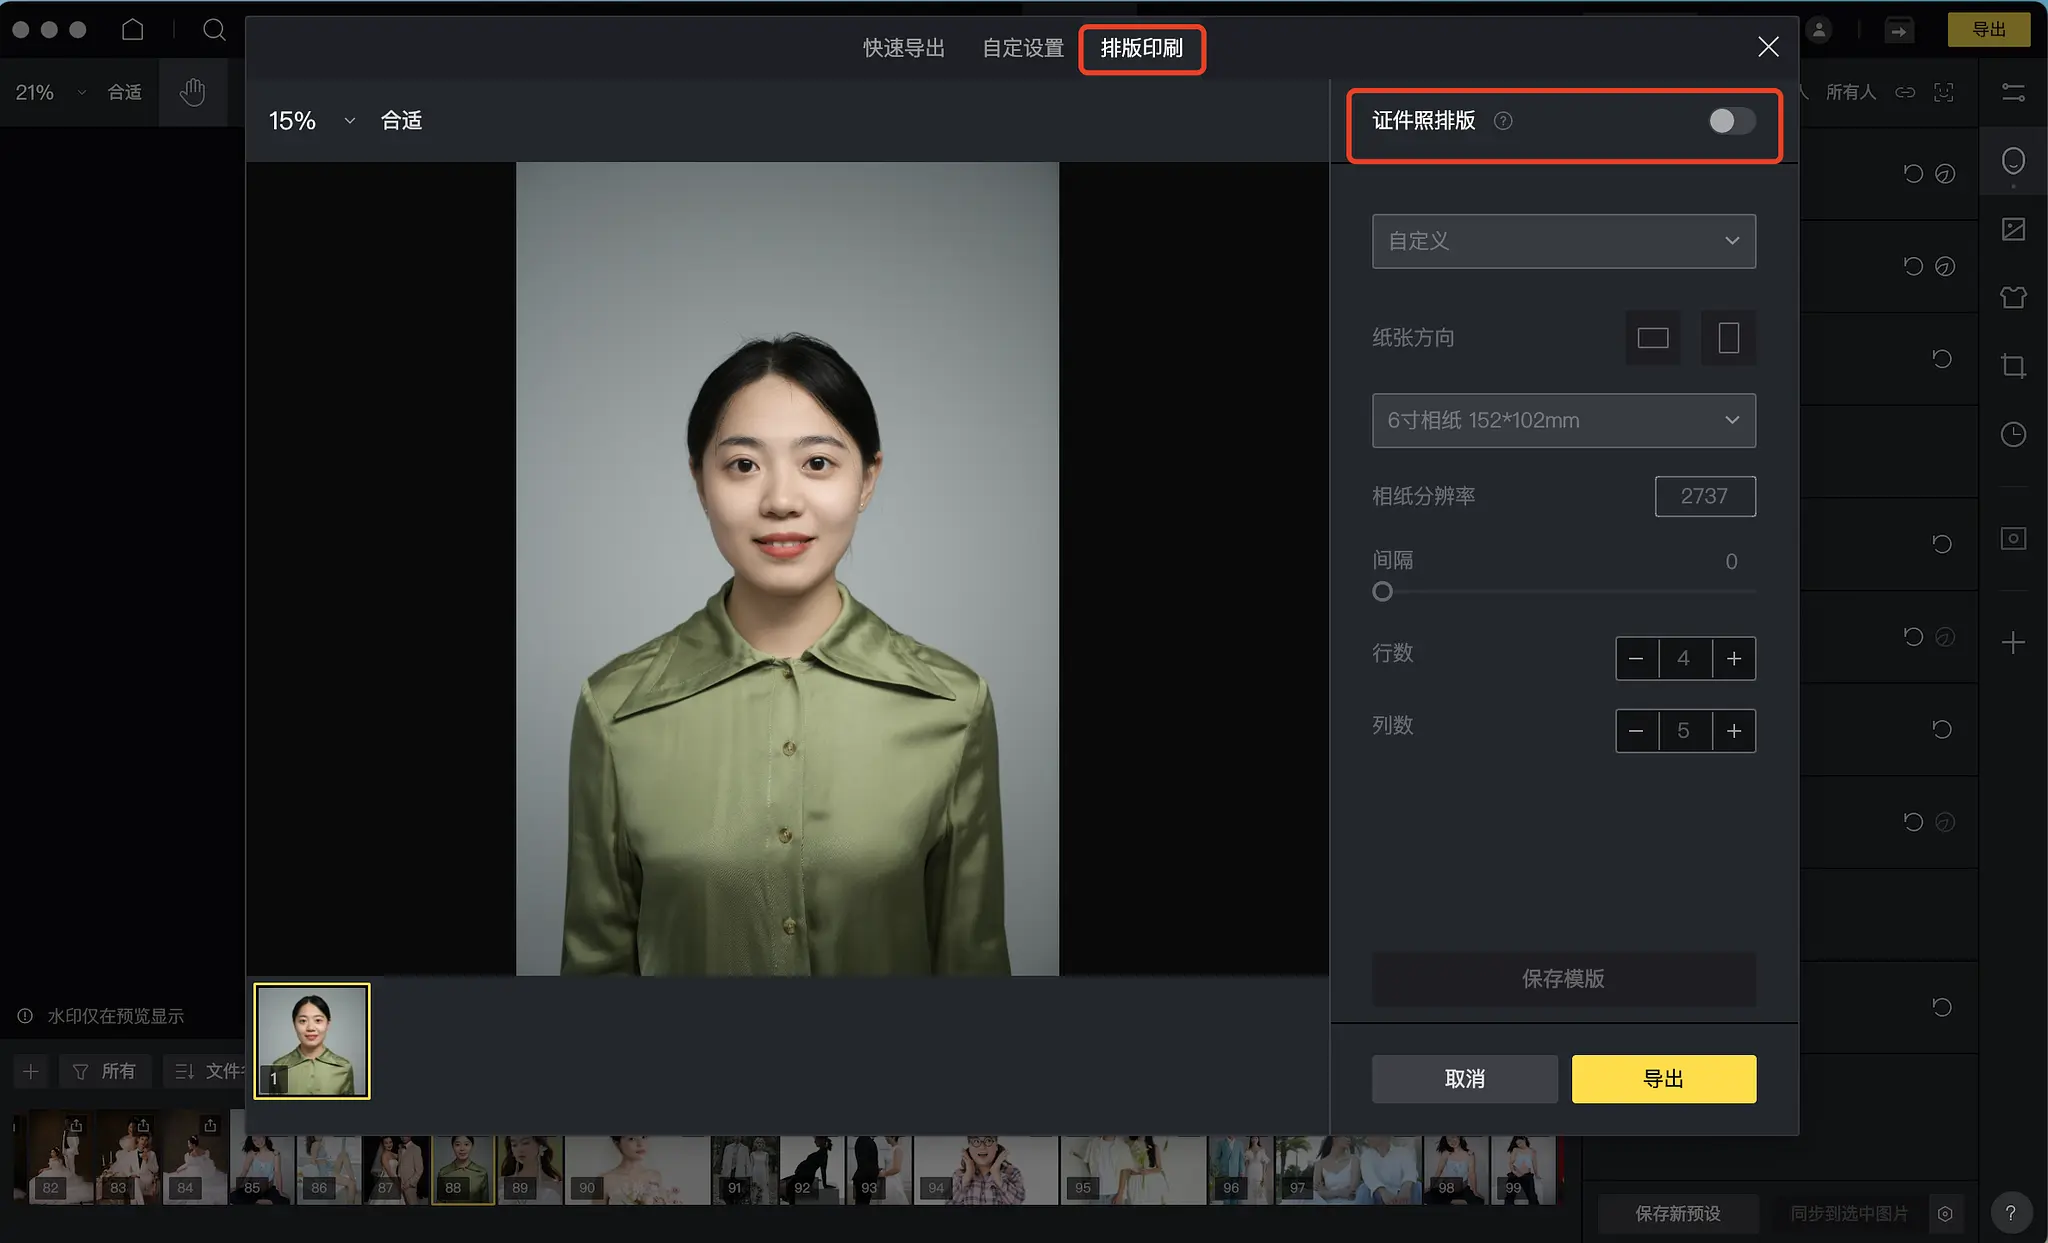
Task: Open the image adjustment panel icon
Action: coord(2013,229)
